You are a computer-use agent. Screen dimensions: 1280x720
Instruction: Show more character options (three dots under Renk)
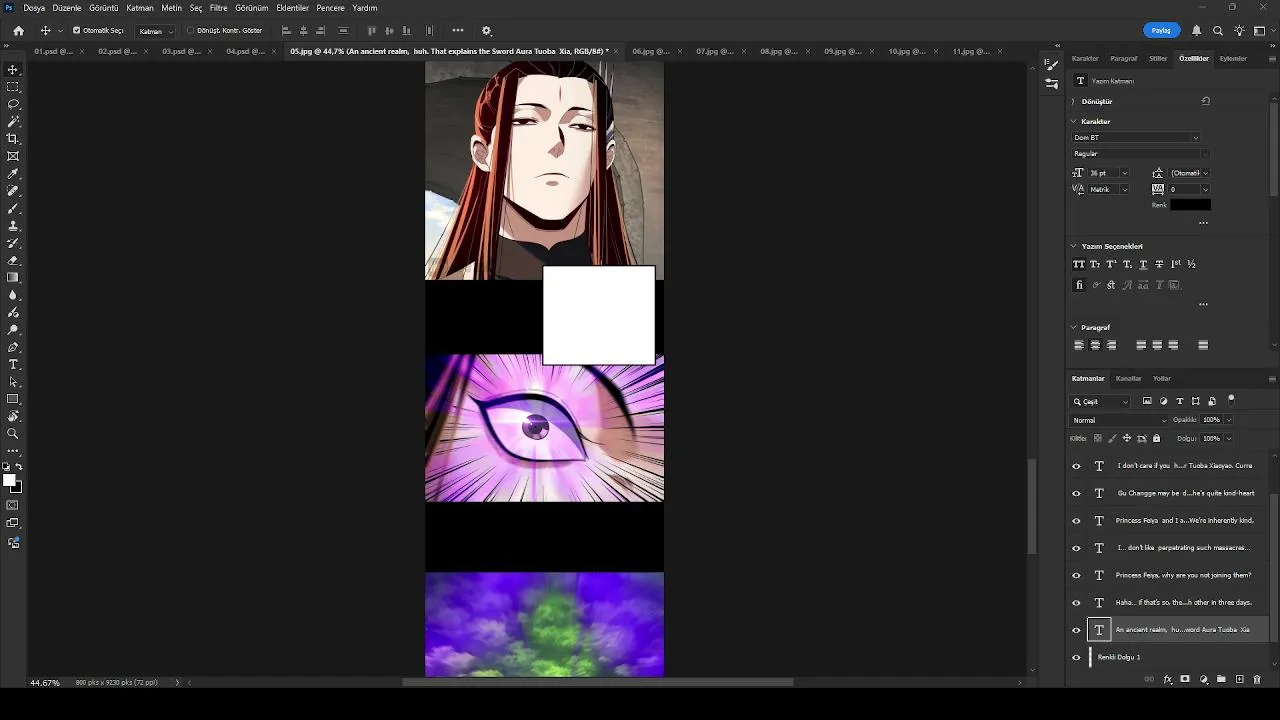pyautogui.click(x=1203, y=222)
